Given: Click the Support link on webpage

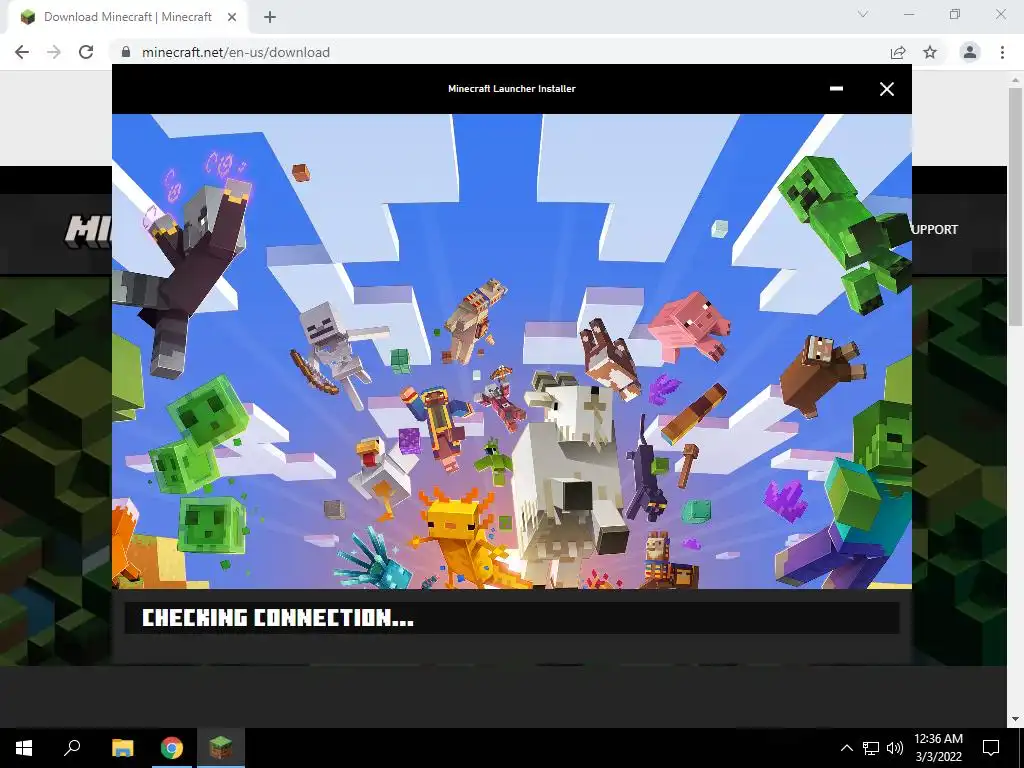Looking at the screenshot, I should click(935, 229).
